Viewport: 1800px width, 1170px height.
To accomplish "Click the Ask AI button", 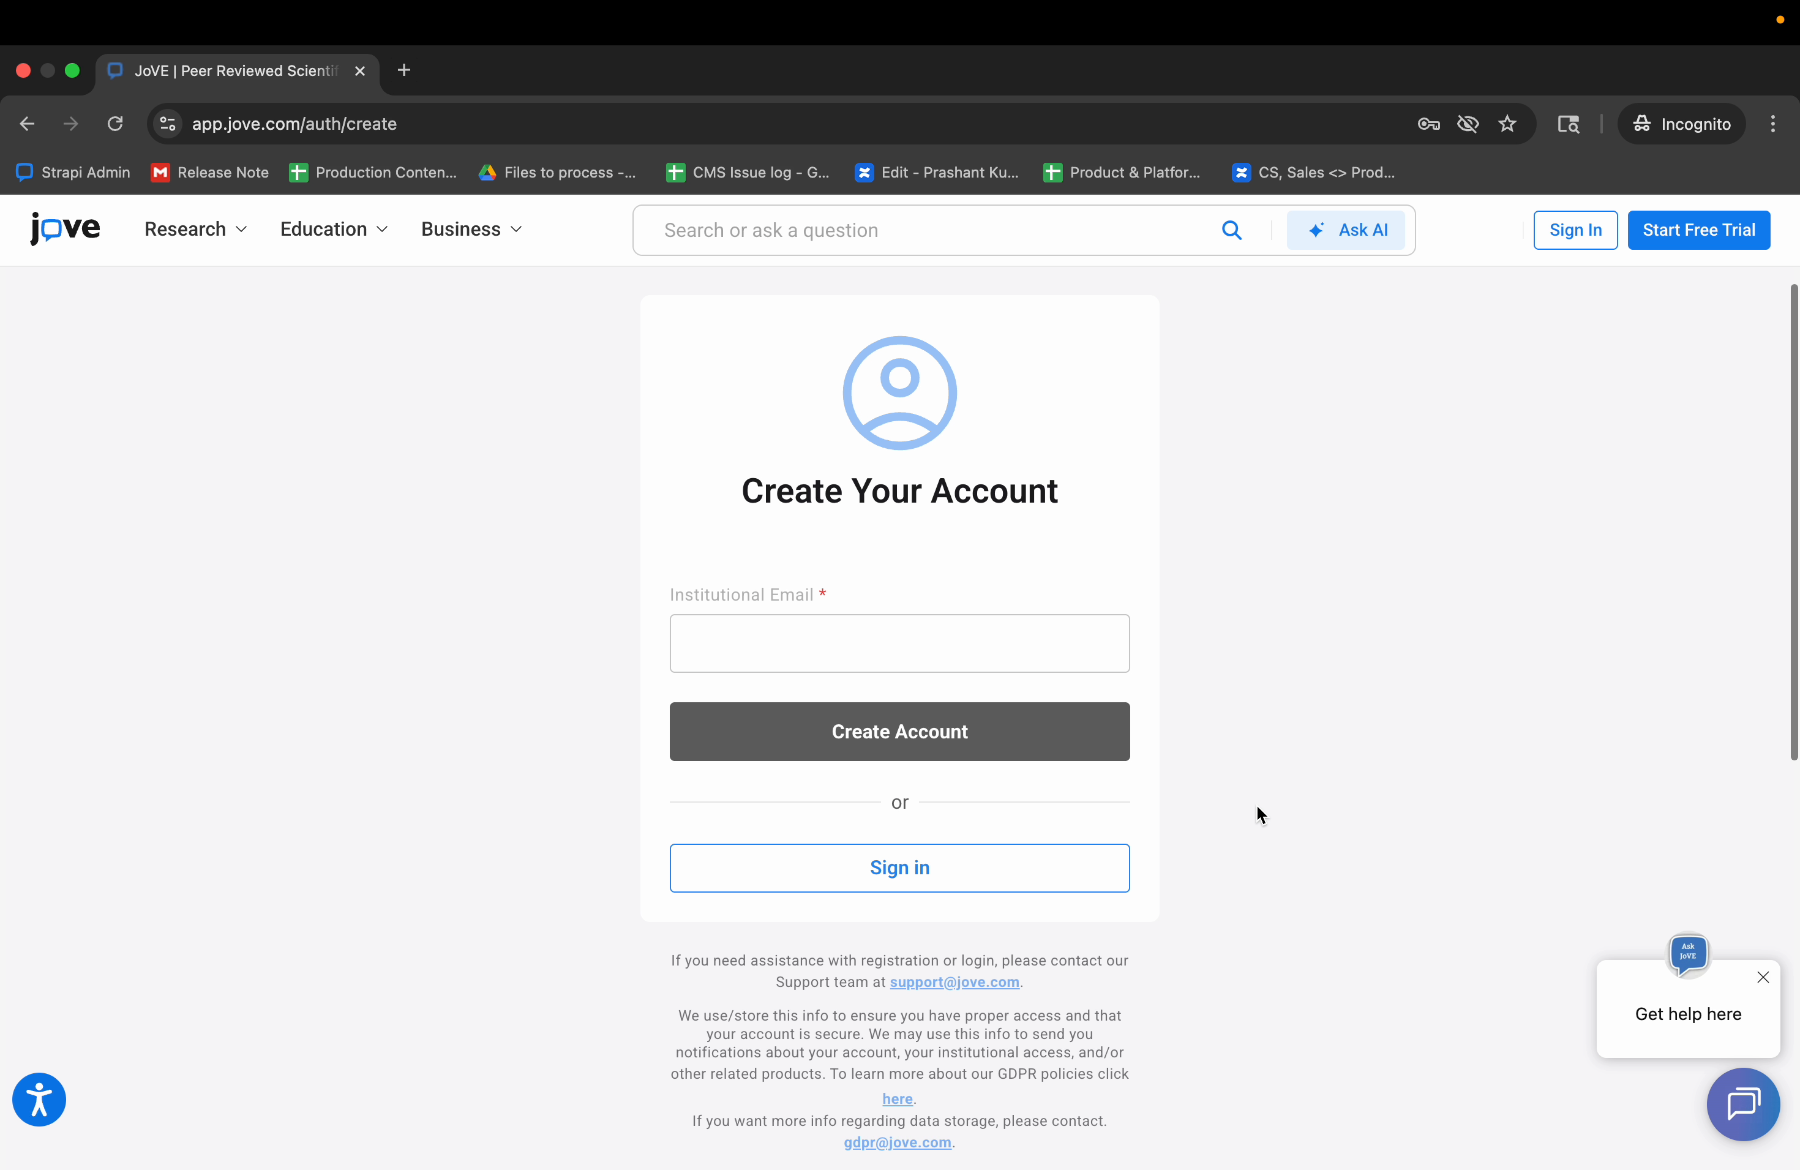I will [x=1346, y=230].
